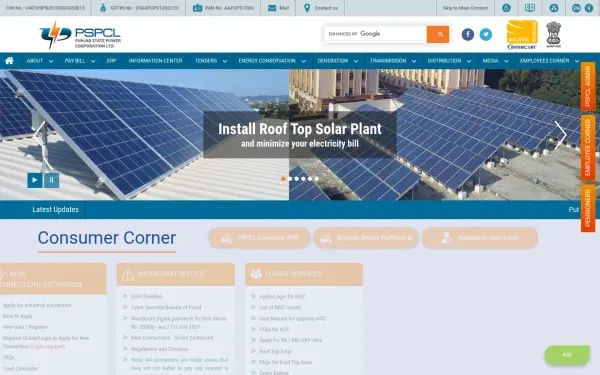Open Regulations and Circulars link
600x375 pixels.
tap(160, 349)
